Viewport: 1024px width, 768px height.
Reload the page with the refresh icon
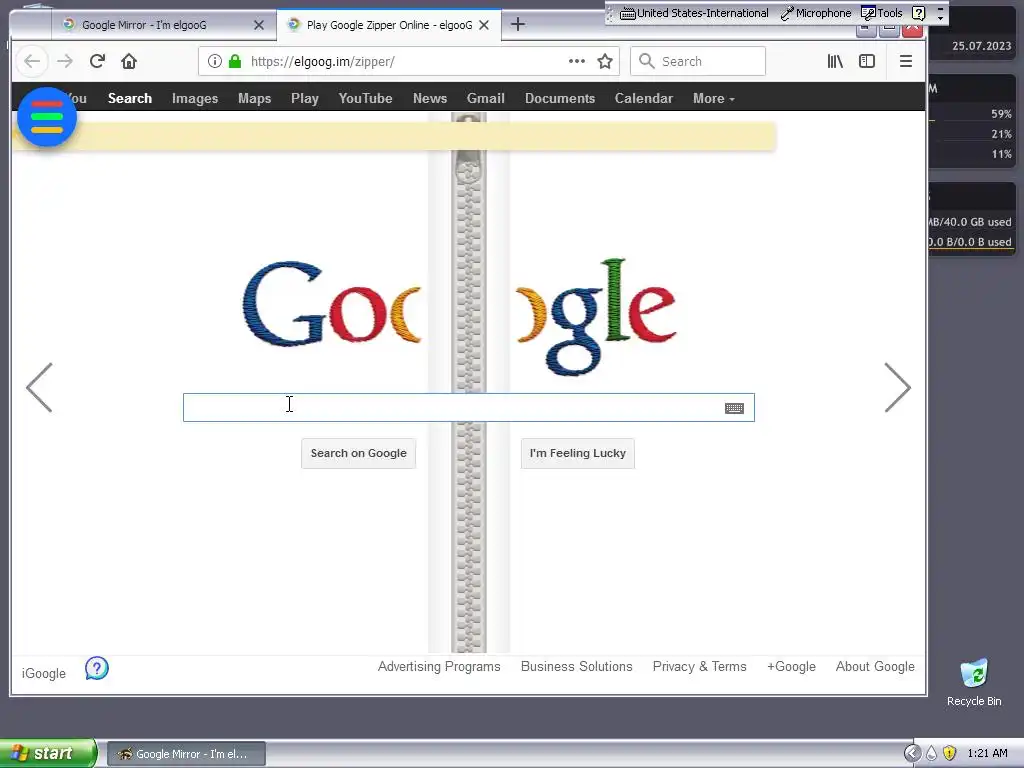(x=97, y=61)
